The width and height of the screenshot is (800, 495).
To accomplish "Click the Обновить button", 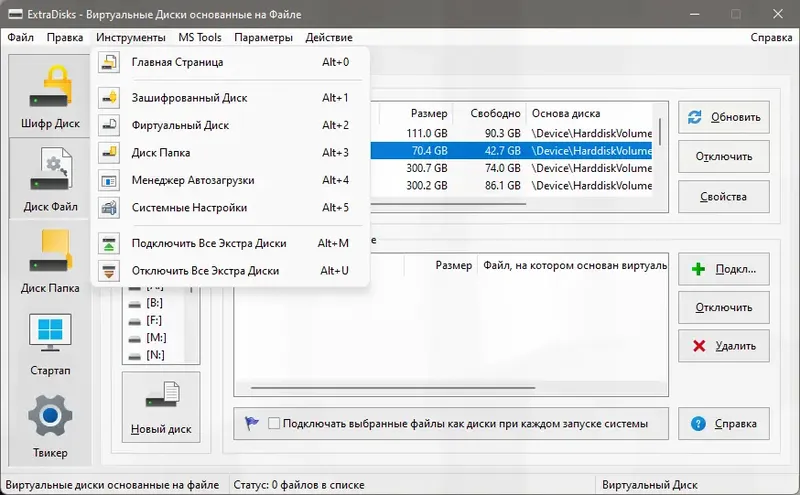I will click(x=724, y=117).
